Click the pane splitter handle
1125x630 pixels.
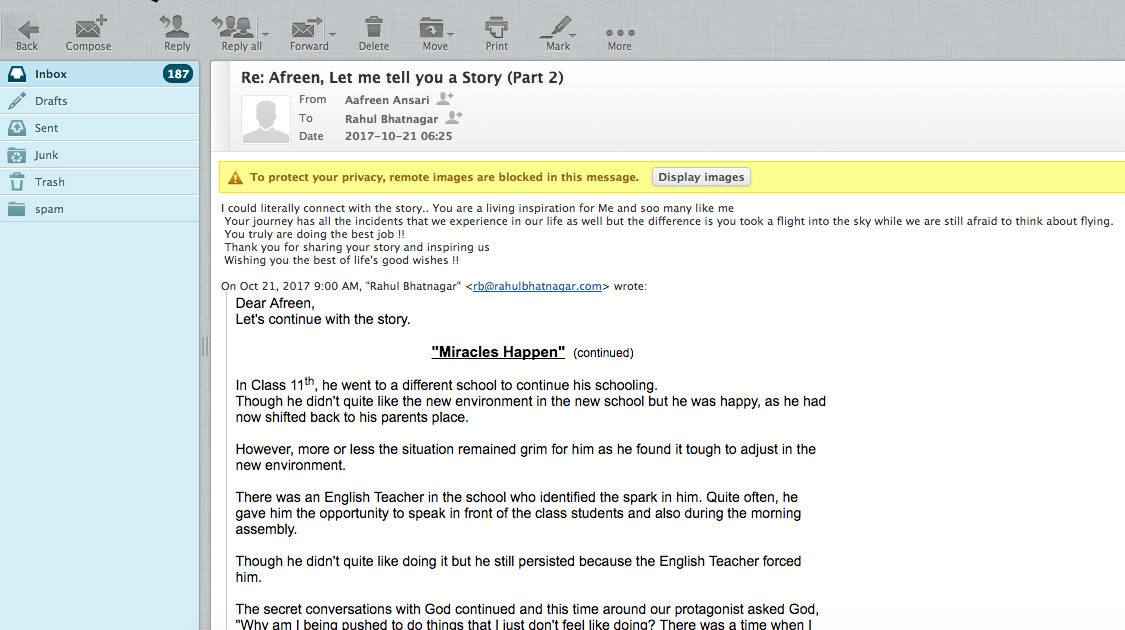tap(205, 347)
